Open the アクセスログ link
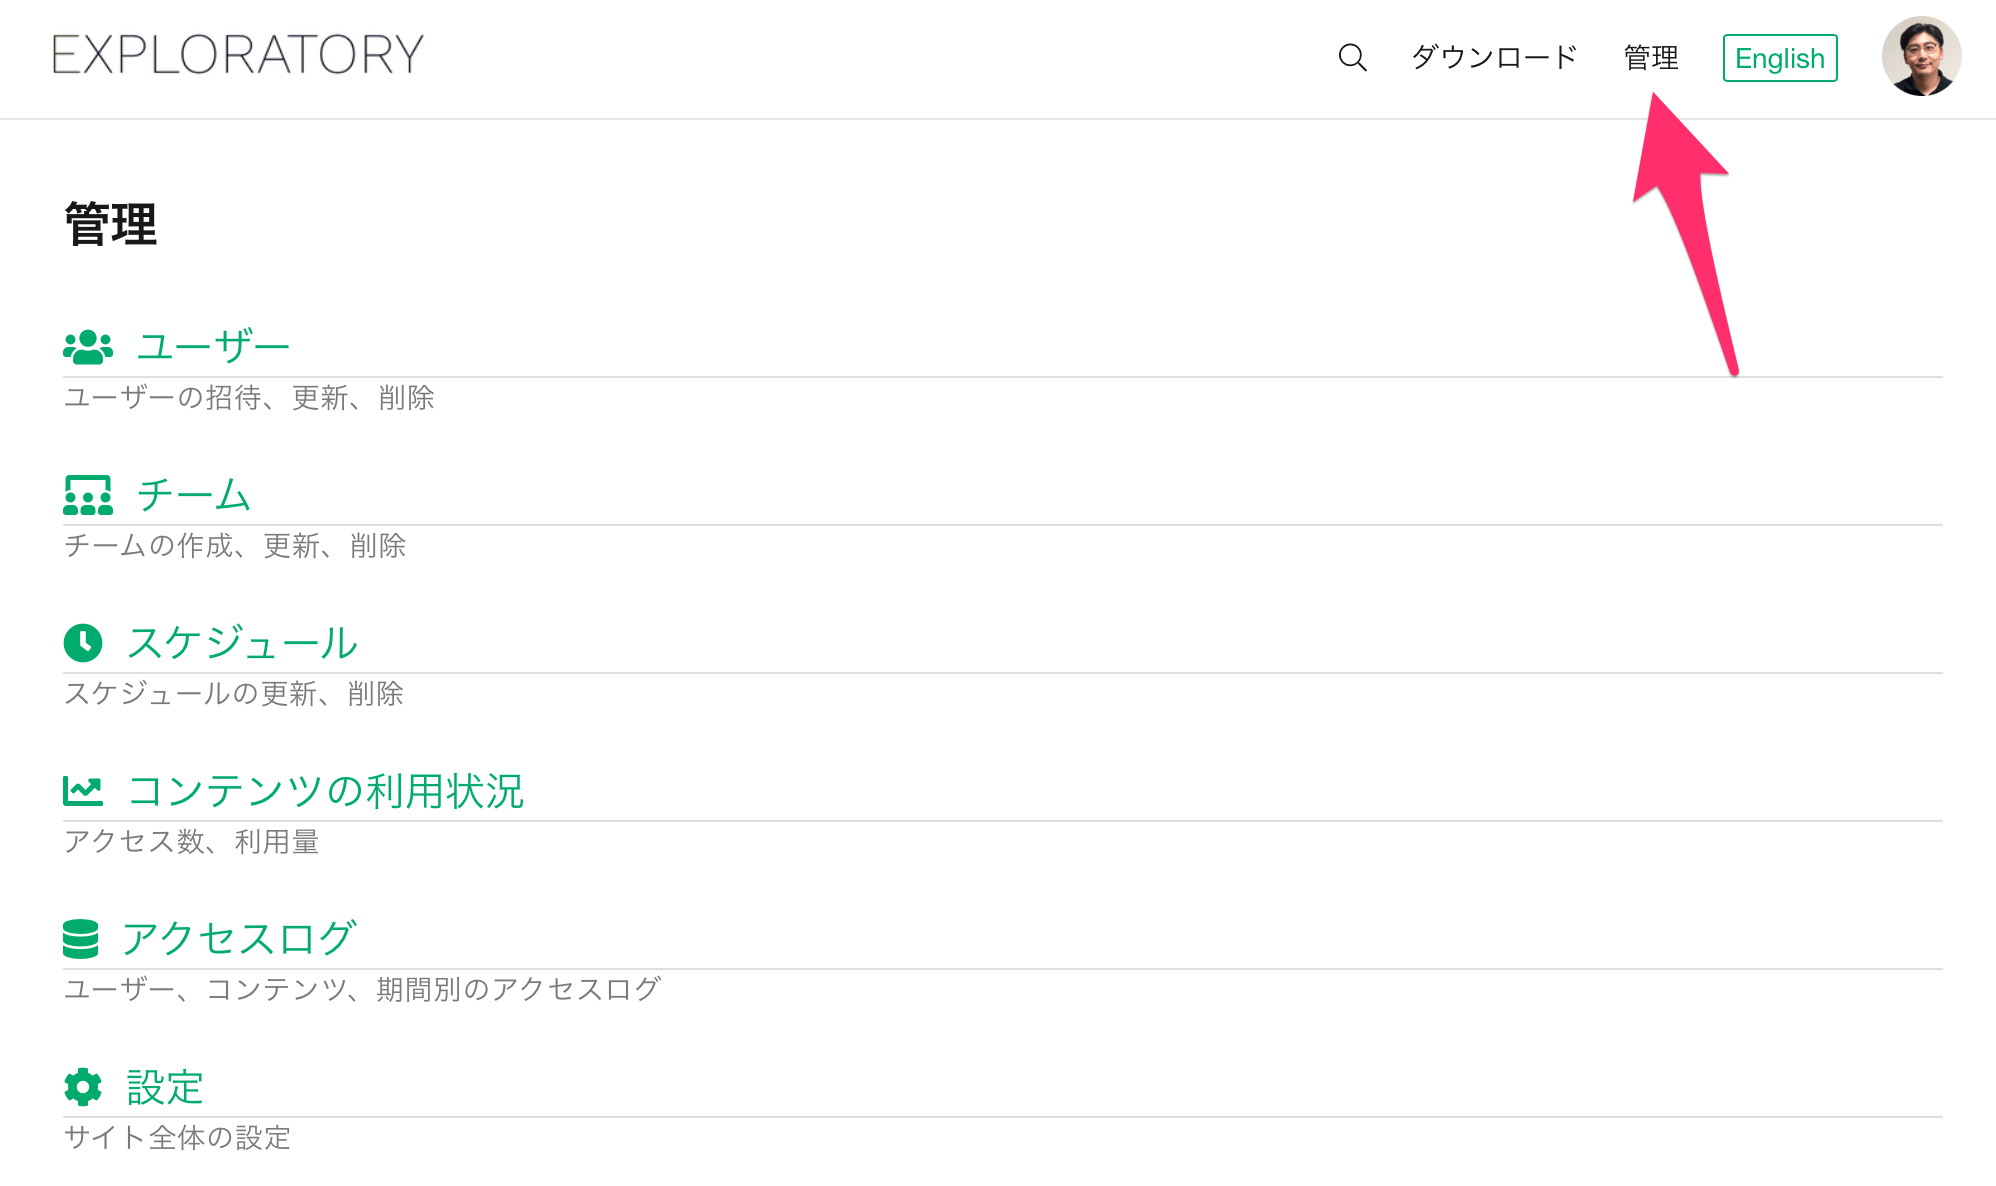 pyautogui.click(x=239, y=939)
